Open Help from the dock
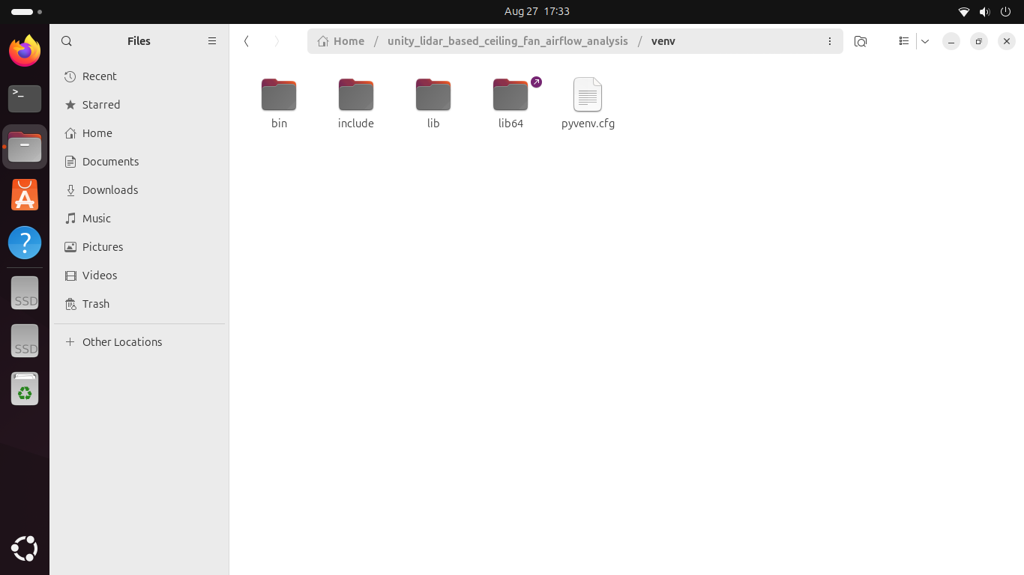This screenshot has height=575, width=1024. tap(25, 243)
